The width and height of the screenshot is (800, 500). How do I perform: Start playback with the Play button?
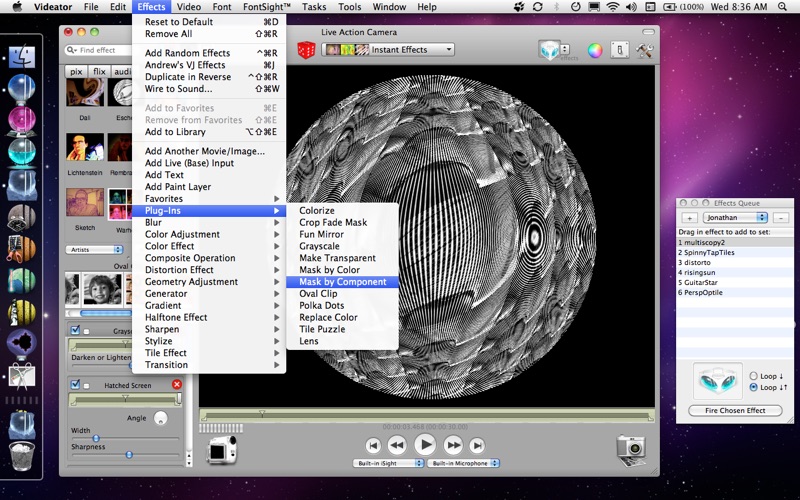[x=425, y=445]
